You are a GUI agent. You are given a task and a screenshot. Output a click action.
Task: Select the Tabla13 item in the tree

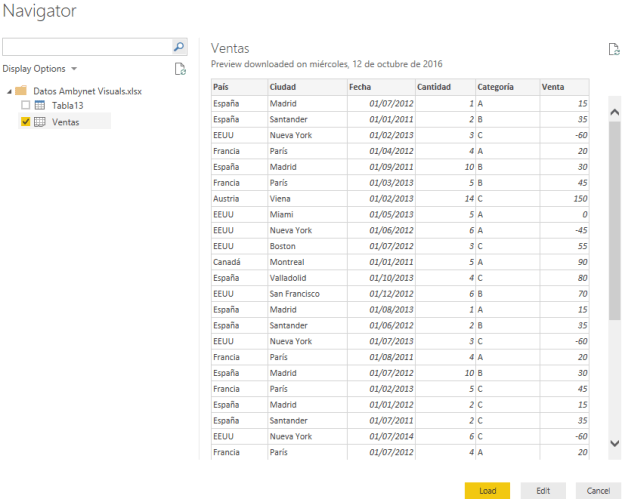tap(68, 106)
